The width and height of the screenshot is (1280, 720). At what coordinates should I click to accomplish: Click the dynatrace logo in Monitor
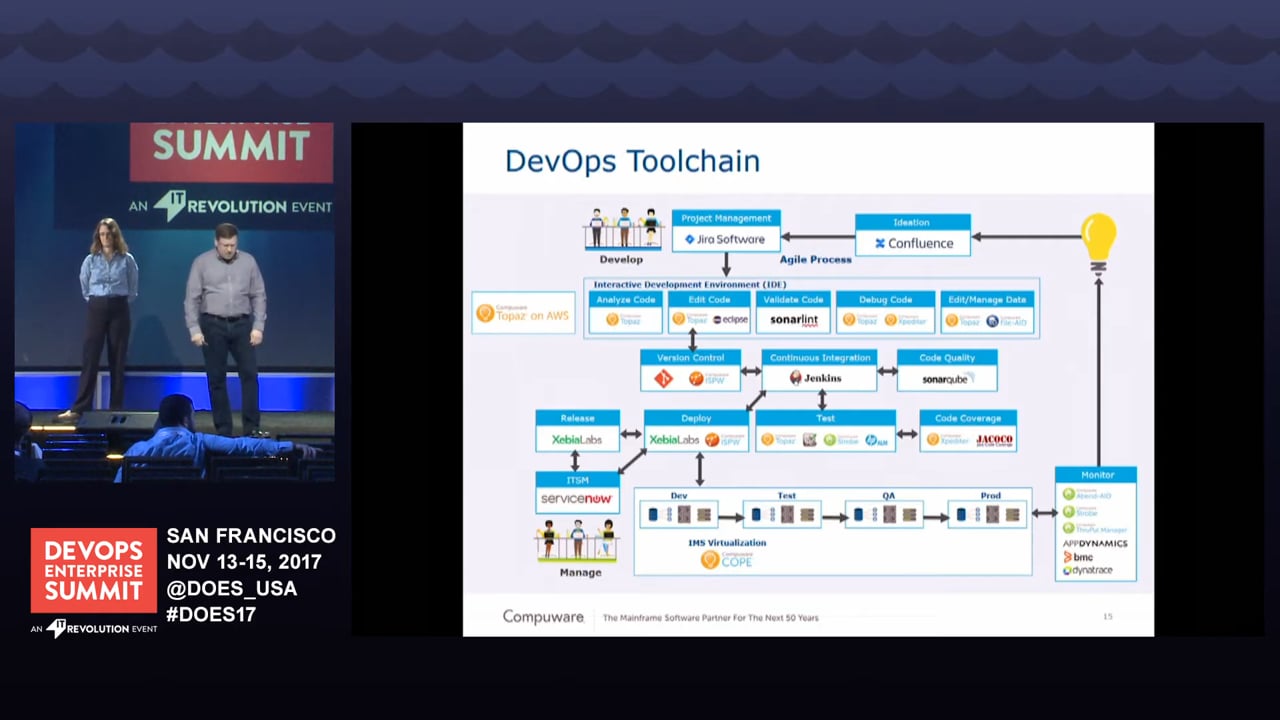[1087, 570]
